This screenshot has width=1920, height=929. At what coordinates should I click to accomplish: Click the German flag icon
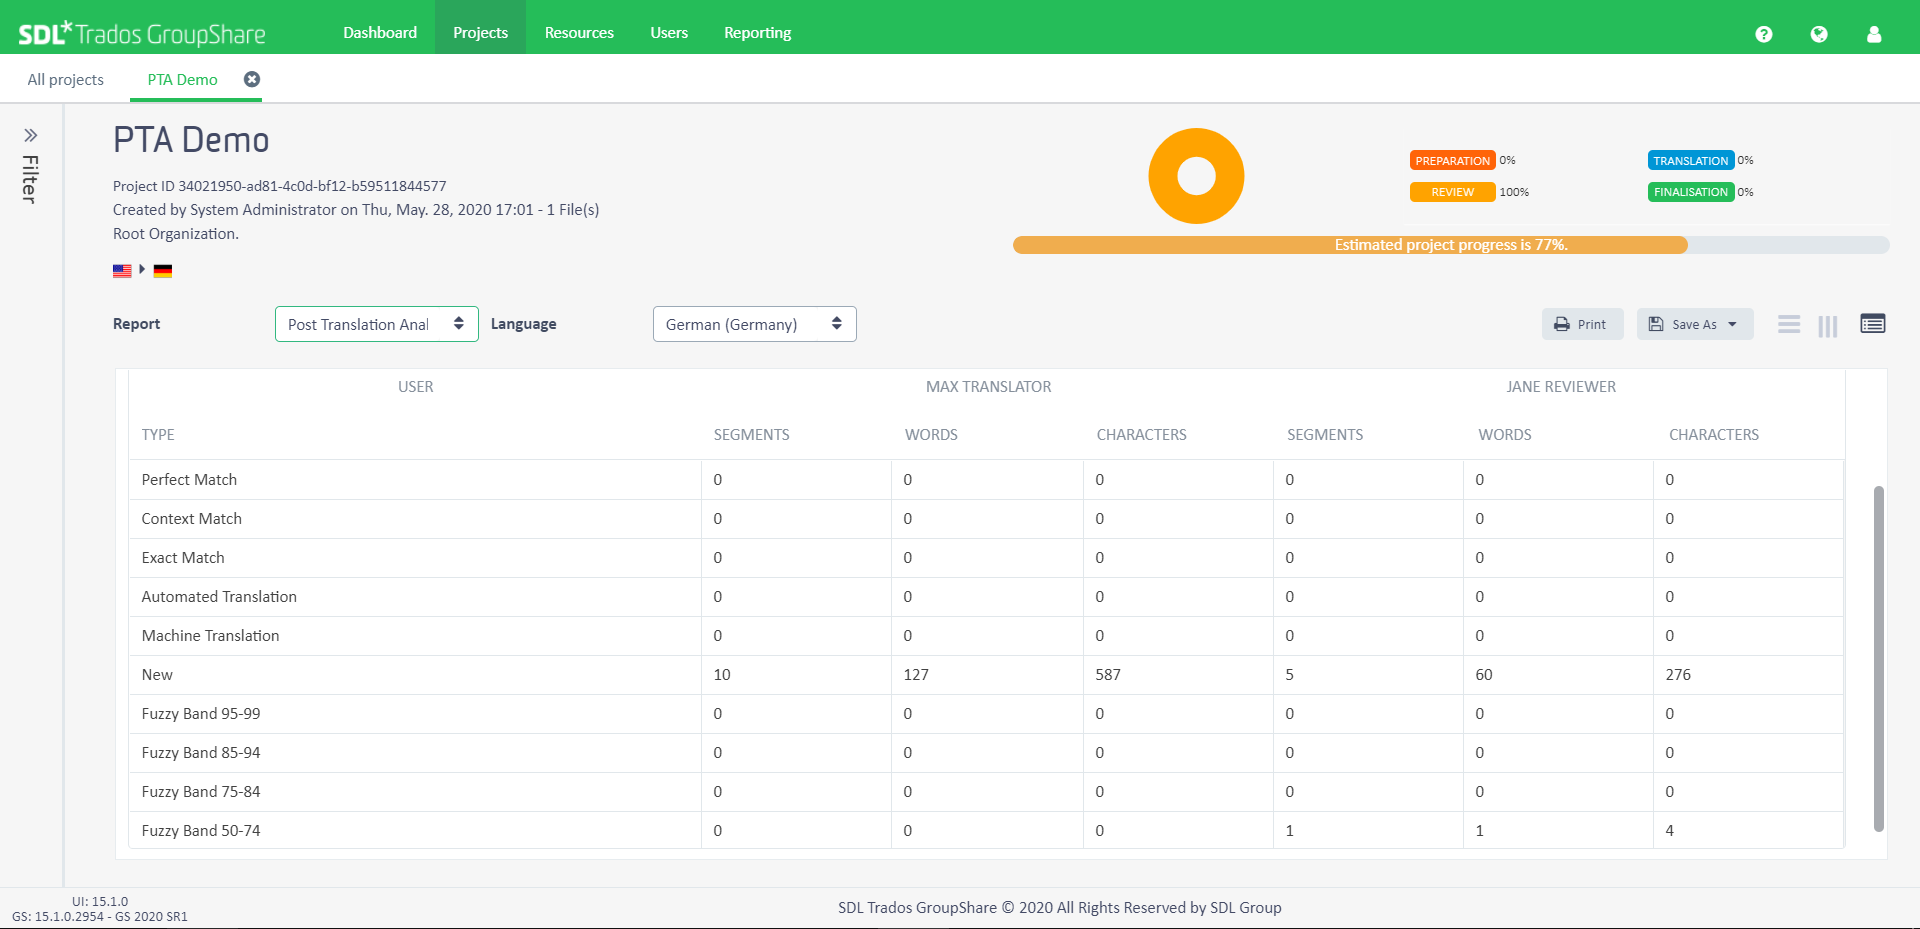pos(163,271)
